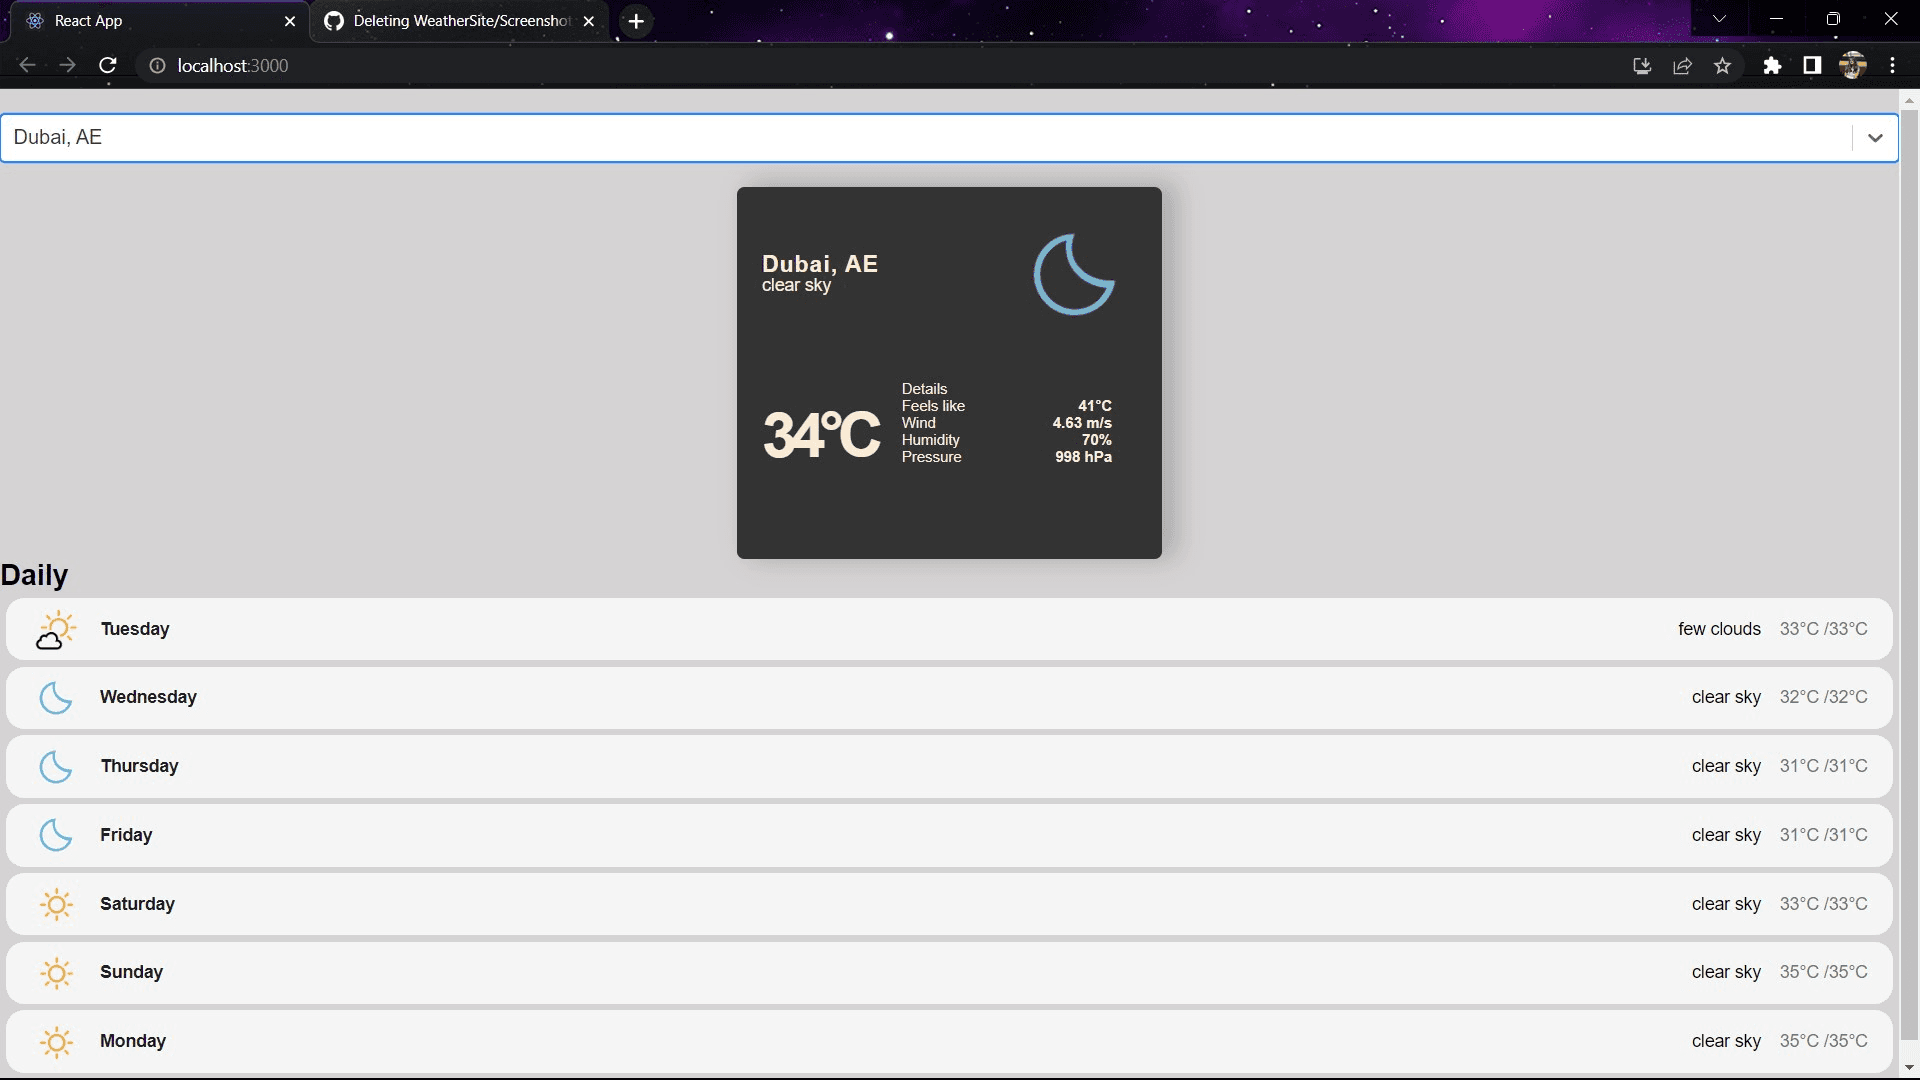Screen dimensions: 1920x1080
Task: Click the browser back navigation button
Action: click(28, 65)
